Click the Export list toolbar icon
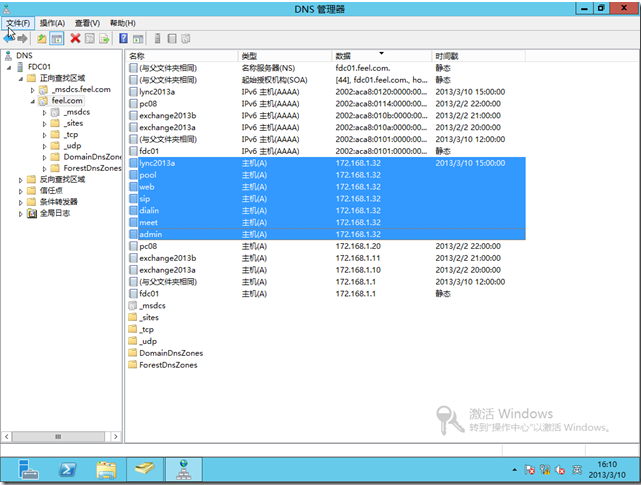The image size is (641, 485). [104, 39]
